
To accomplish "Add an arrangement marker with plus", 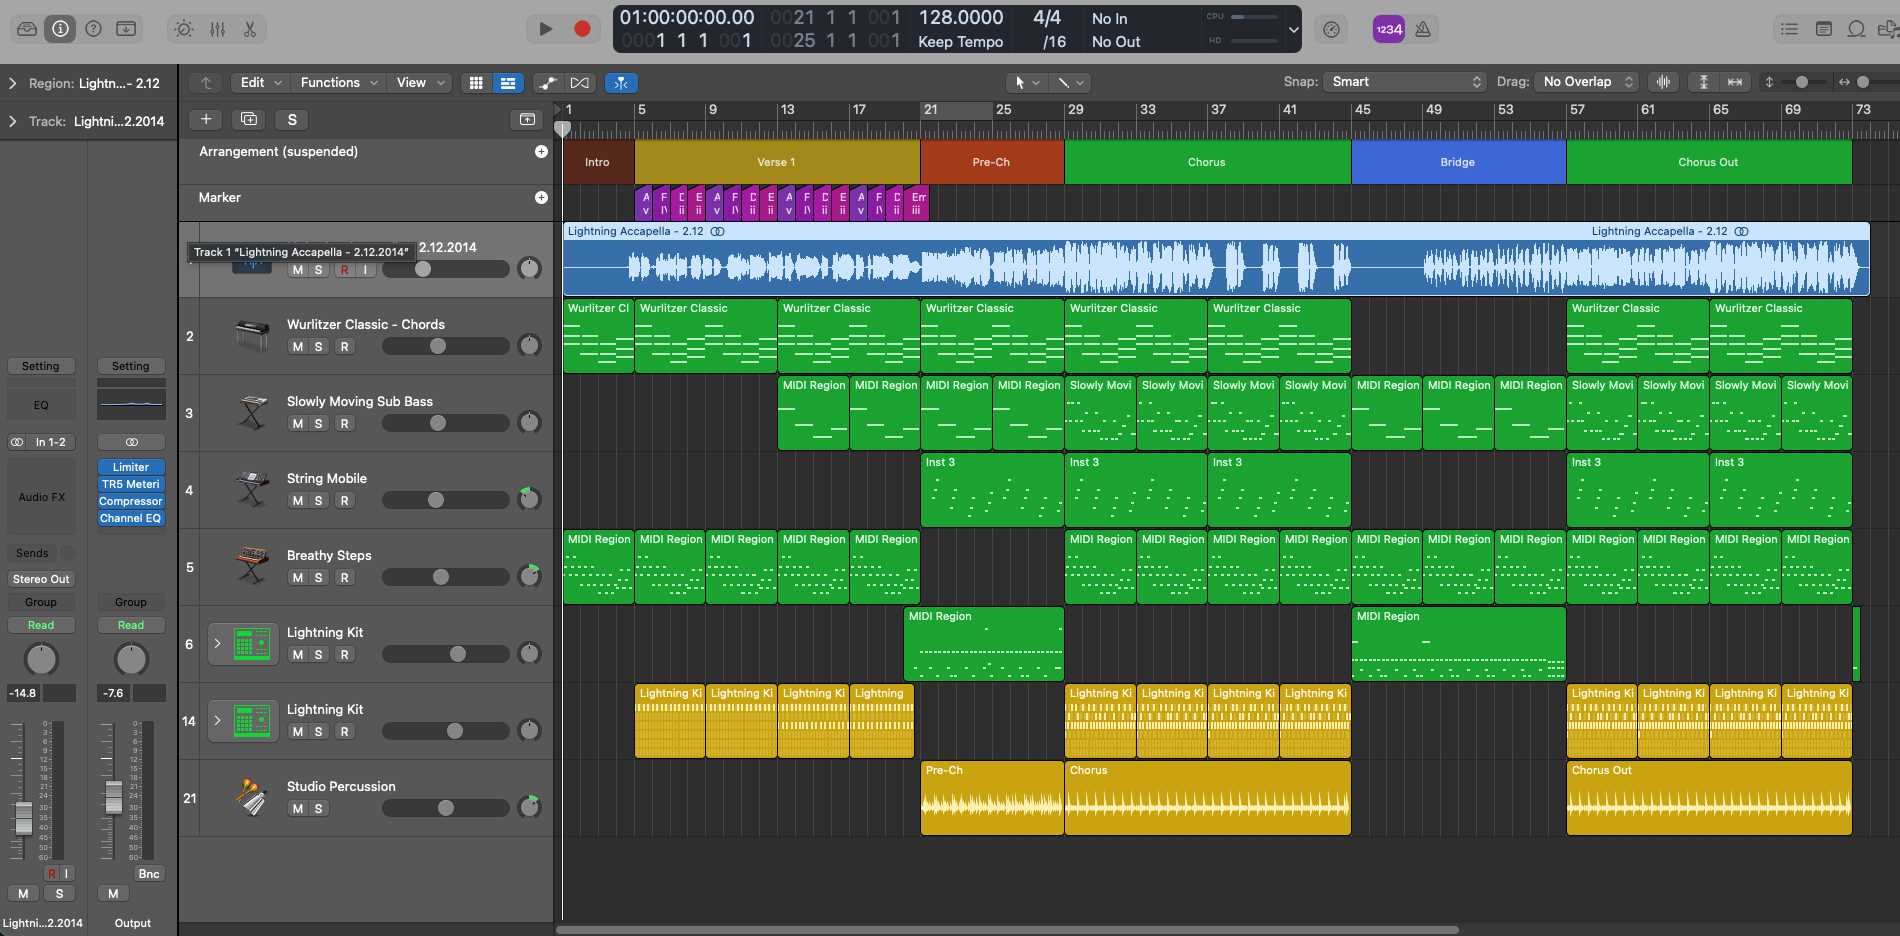I will point(541,152).
